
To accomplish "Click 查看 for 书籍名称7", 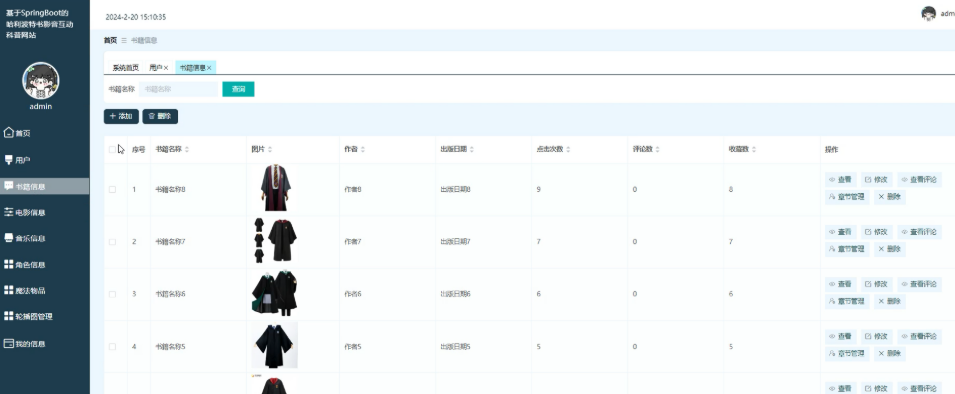I will click(840, 232).
